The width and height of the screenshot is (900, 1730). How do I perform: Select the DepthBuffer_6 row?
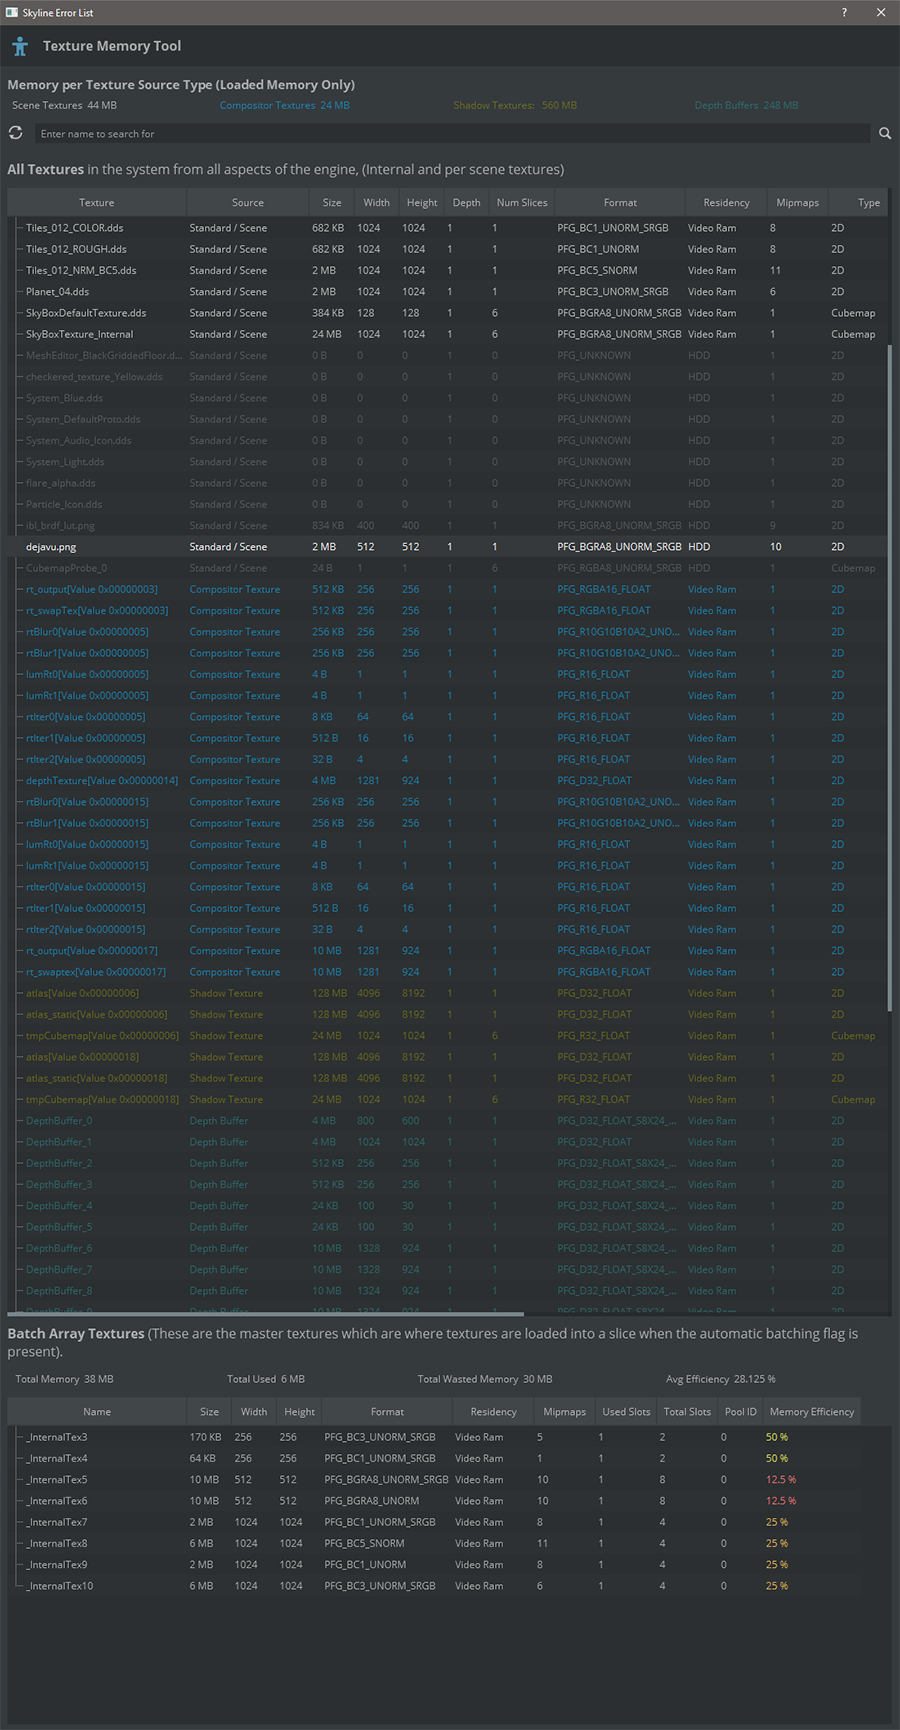59,1248
